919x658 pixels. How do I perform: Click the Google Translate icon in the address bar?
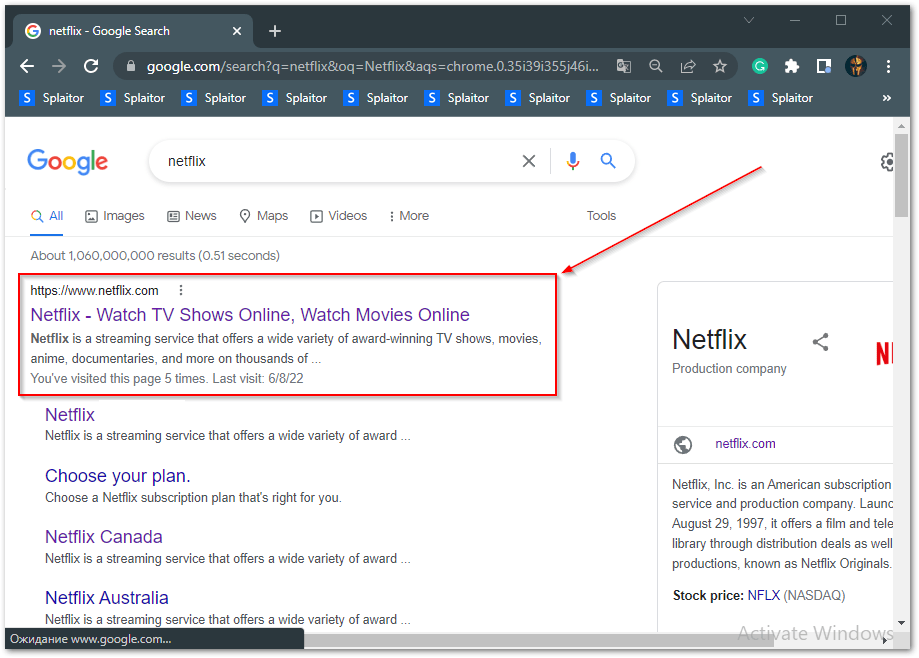[x=623, y=65]
